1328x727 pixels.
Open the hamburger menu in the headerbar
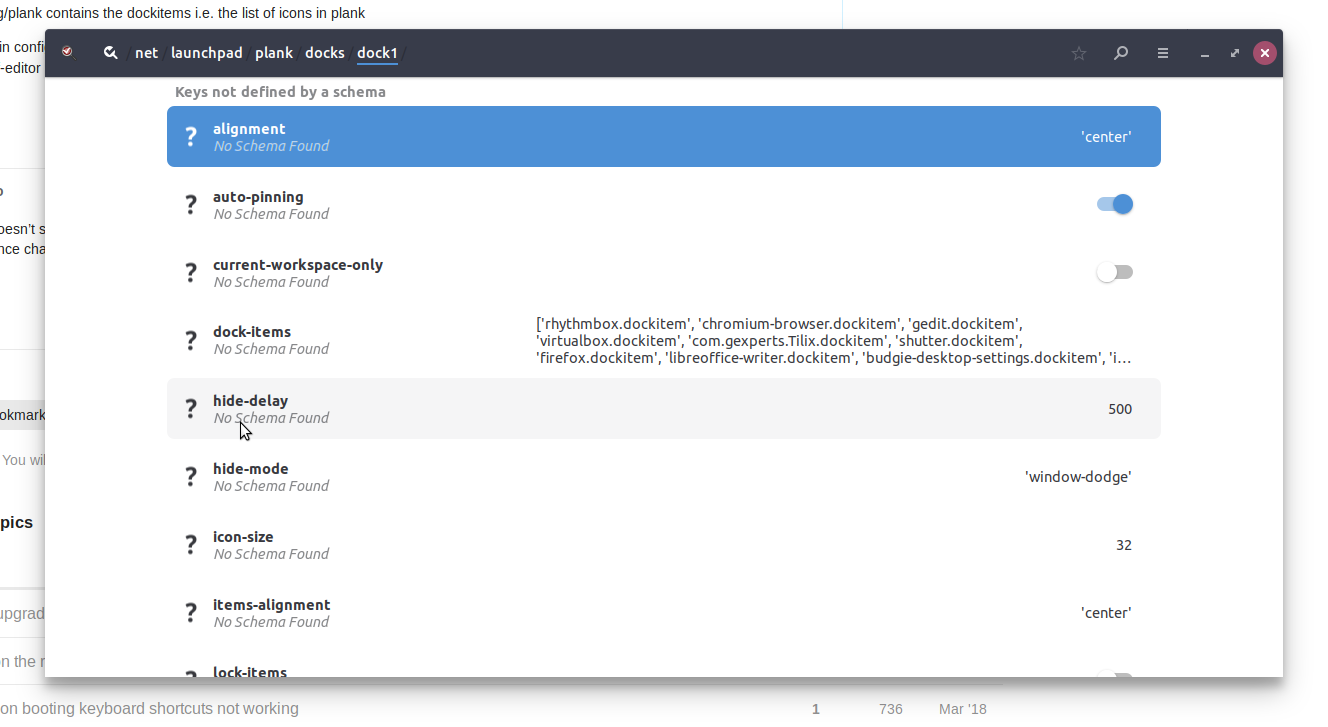(x=1162, y=53)
